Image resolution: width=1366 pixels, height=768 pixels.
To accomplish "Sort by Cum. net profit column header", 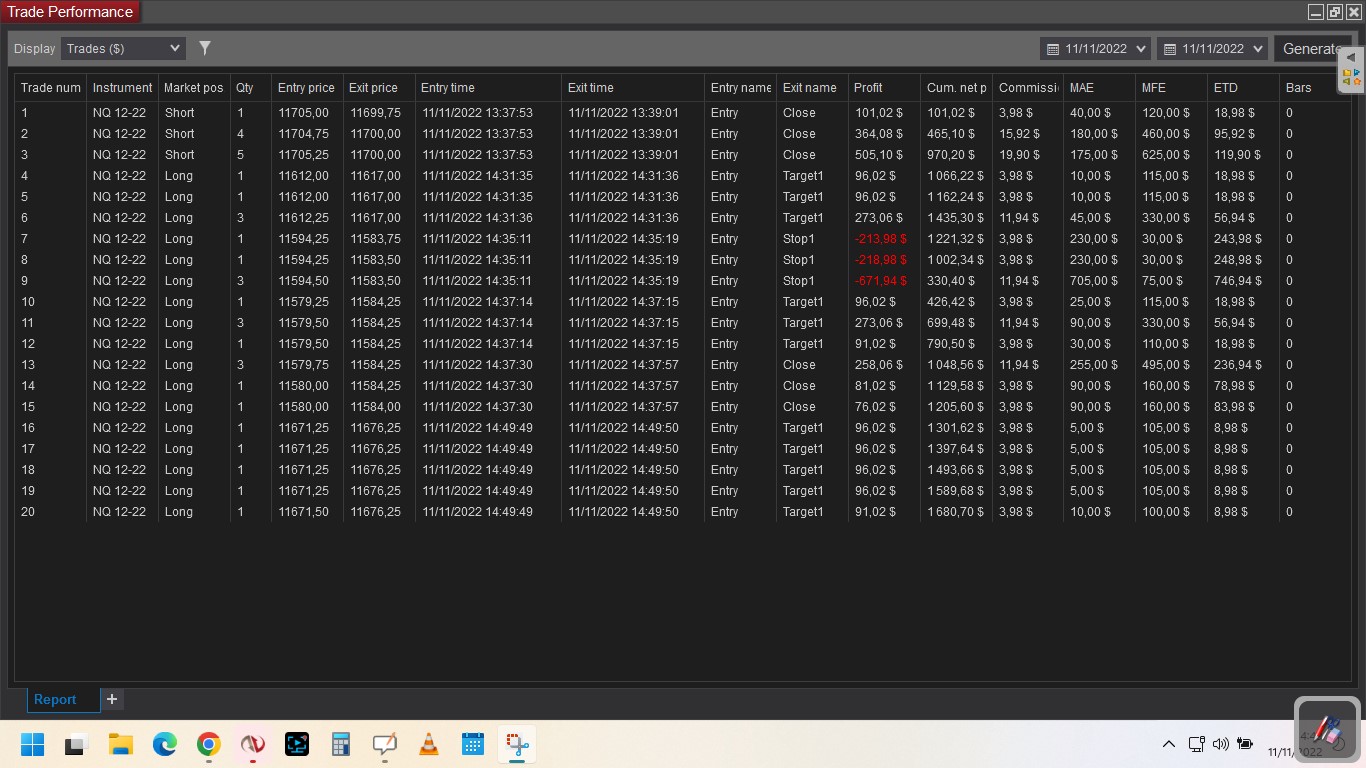I will pyautogui.click(x=956, y=88).
